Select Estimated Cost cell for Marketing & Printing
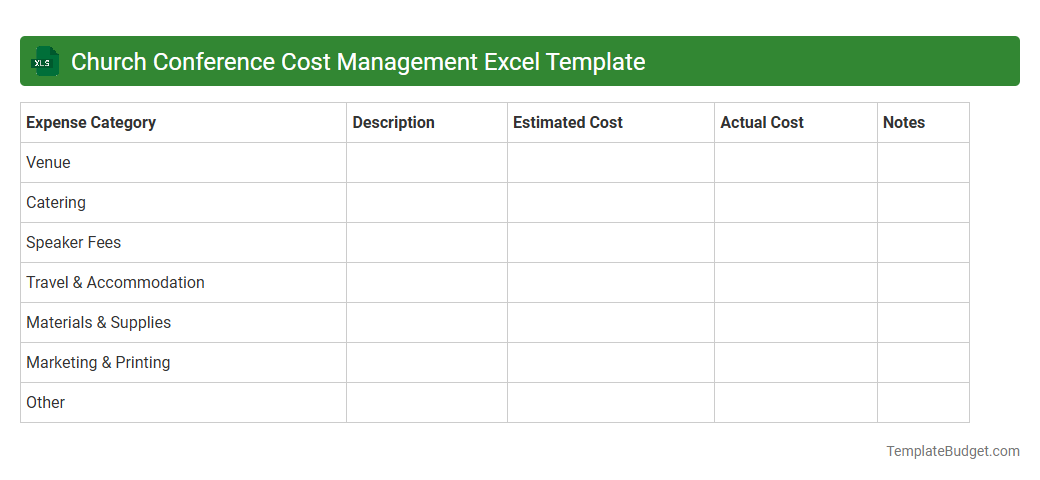 [x=611, y=363]
